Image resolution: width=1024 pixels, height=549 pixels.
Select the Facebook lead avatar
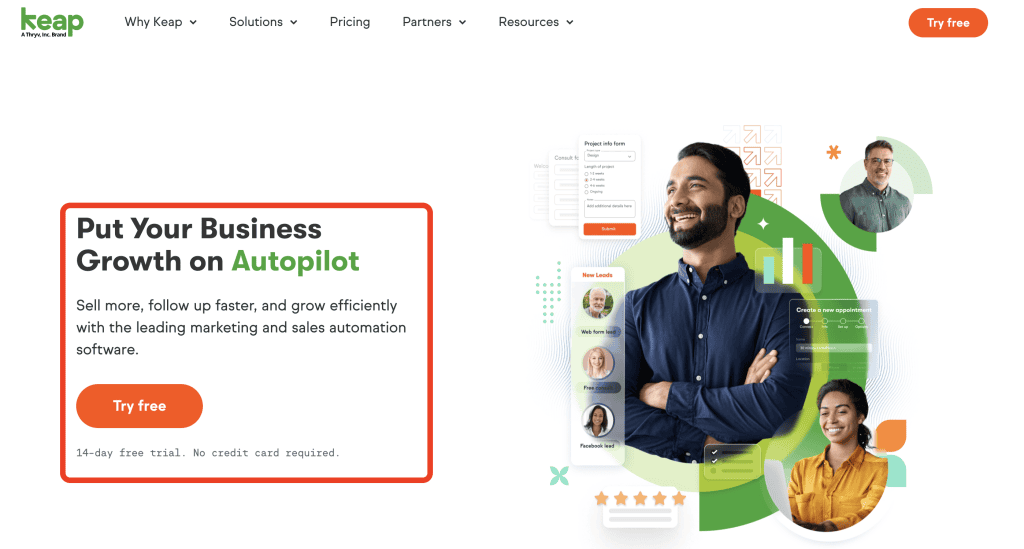click(598, 420)
